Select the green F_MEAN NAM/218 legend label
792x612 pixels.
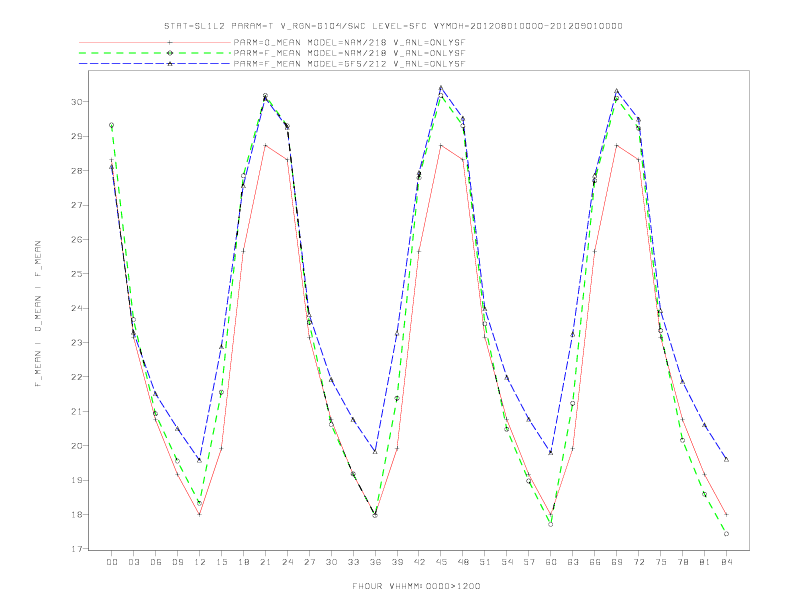[x=349, y=53]
